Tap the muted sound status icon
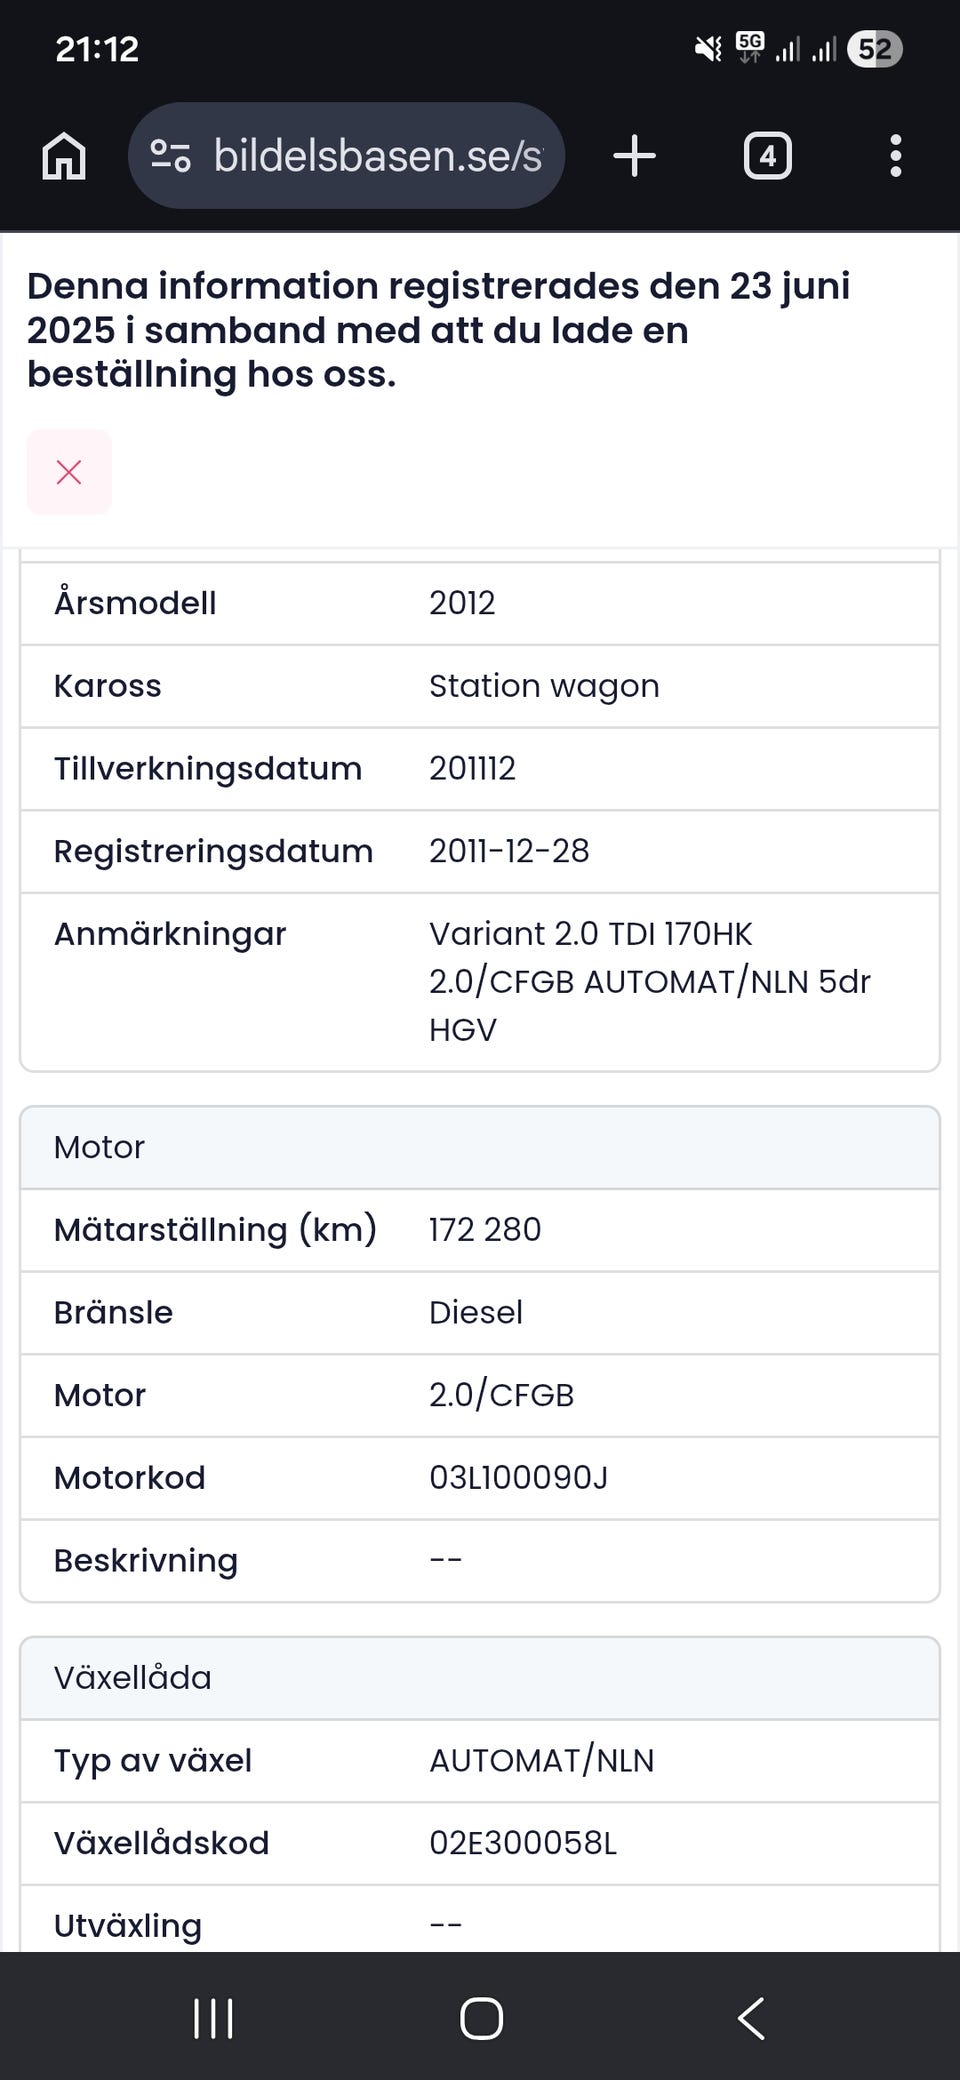The width and height of the screenshot is (960, 2080). point(708,48)
